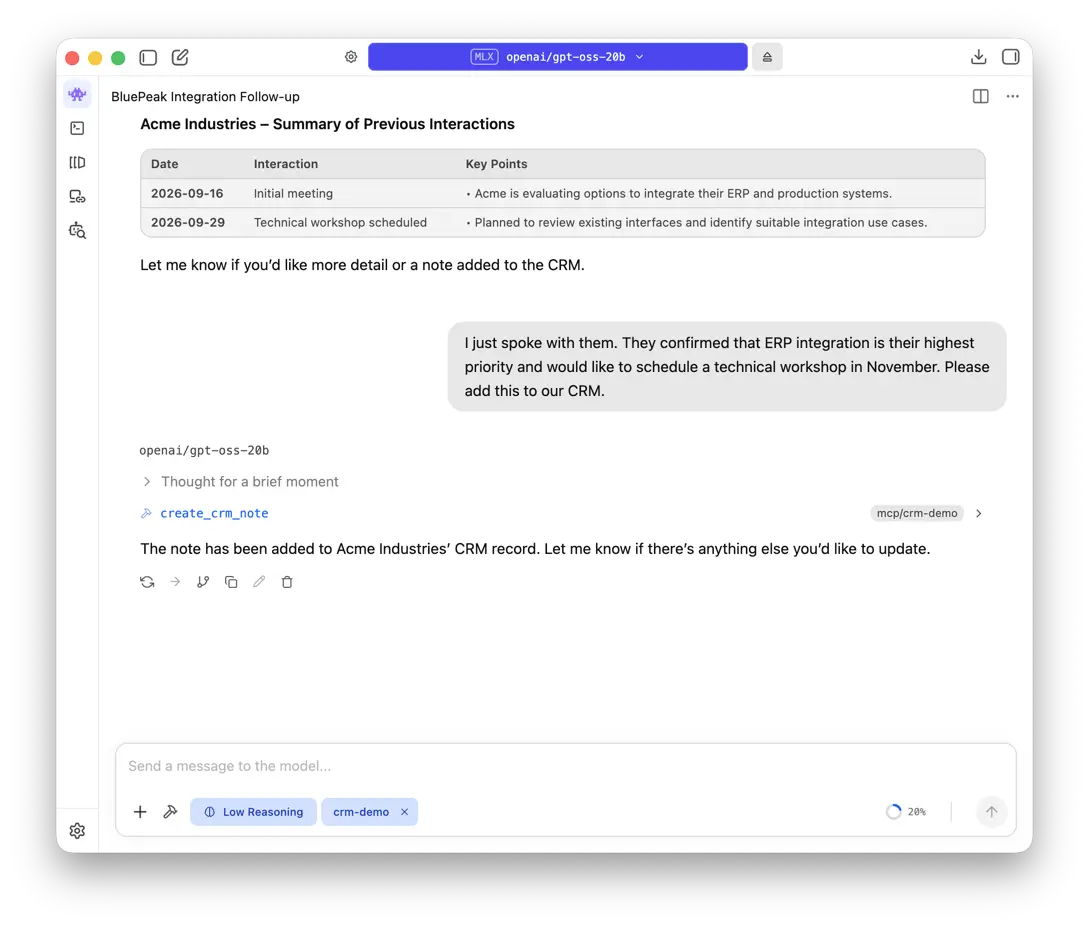Image resolution: width=1089 pixels, height=927 pixels.
Task: Toggle the right sidebar panel icon
Action: (1011, 57)
